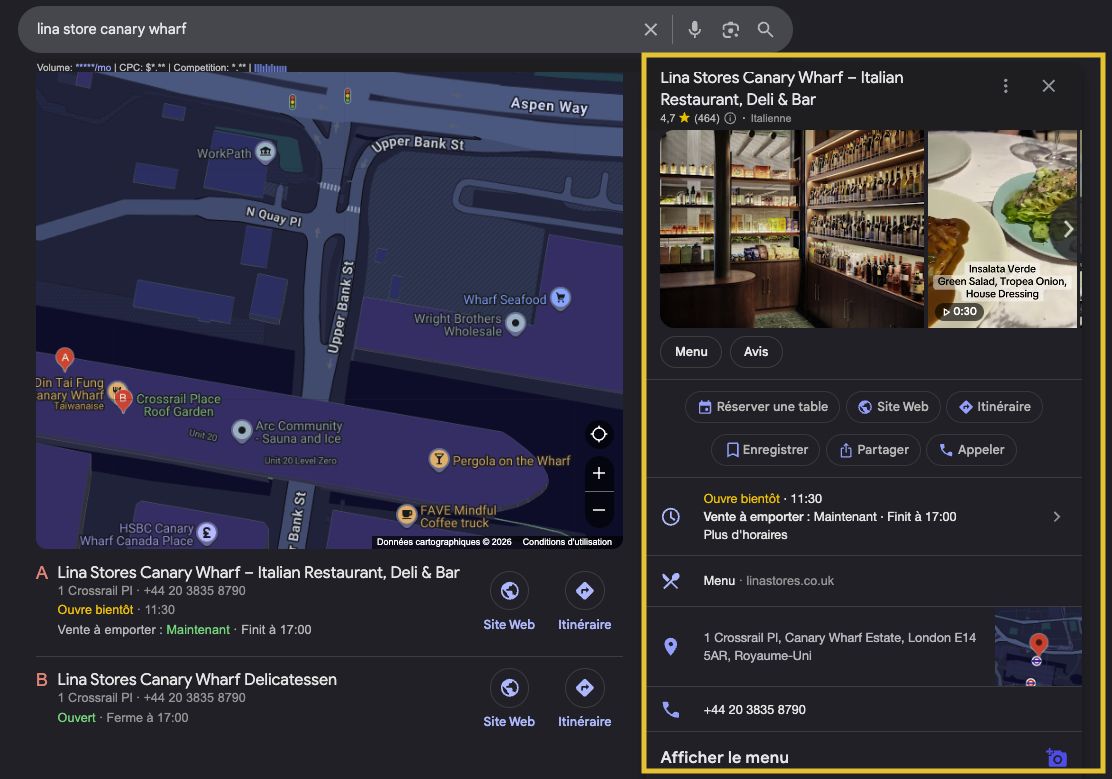
Task: Clear the search box text
Action: pyautogui.click(x=650, y=29)
